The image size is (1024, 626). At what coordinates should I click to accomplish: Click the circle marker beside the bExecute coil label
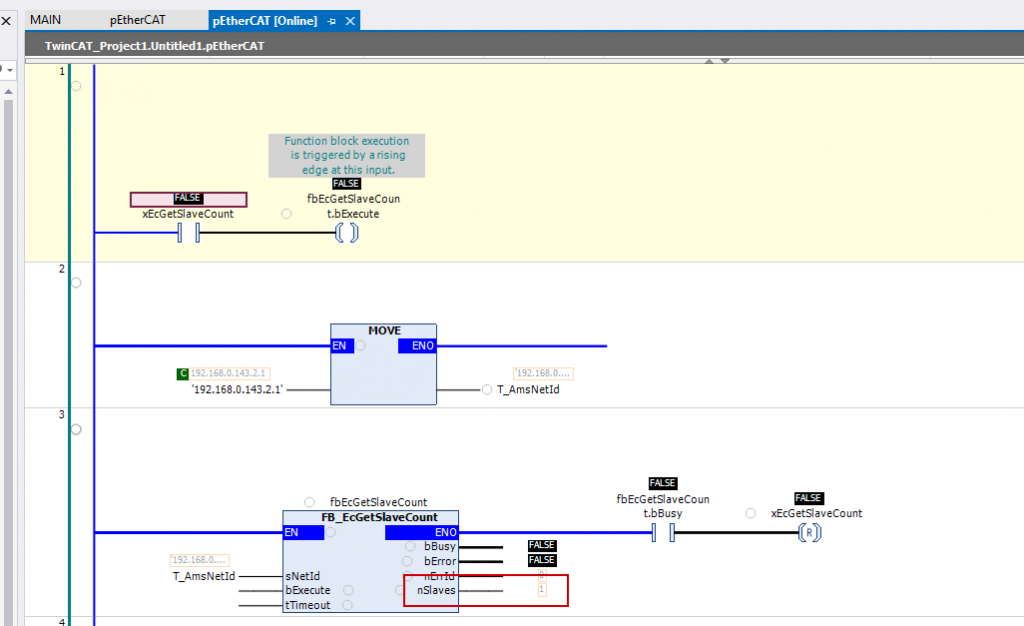pyautogui.click(x=286, y=213)
